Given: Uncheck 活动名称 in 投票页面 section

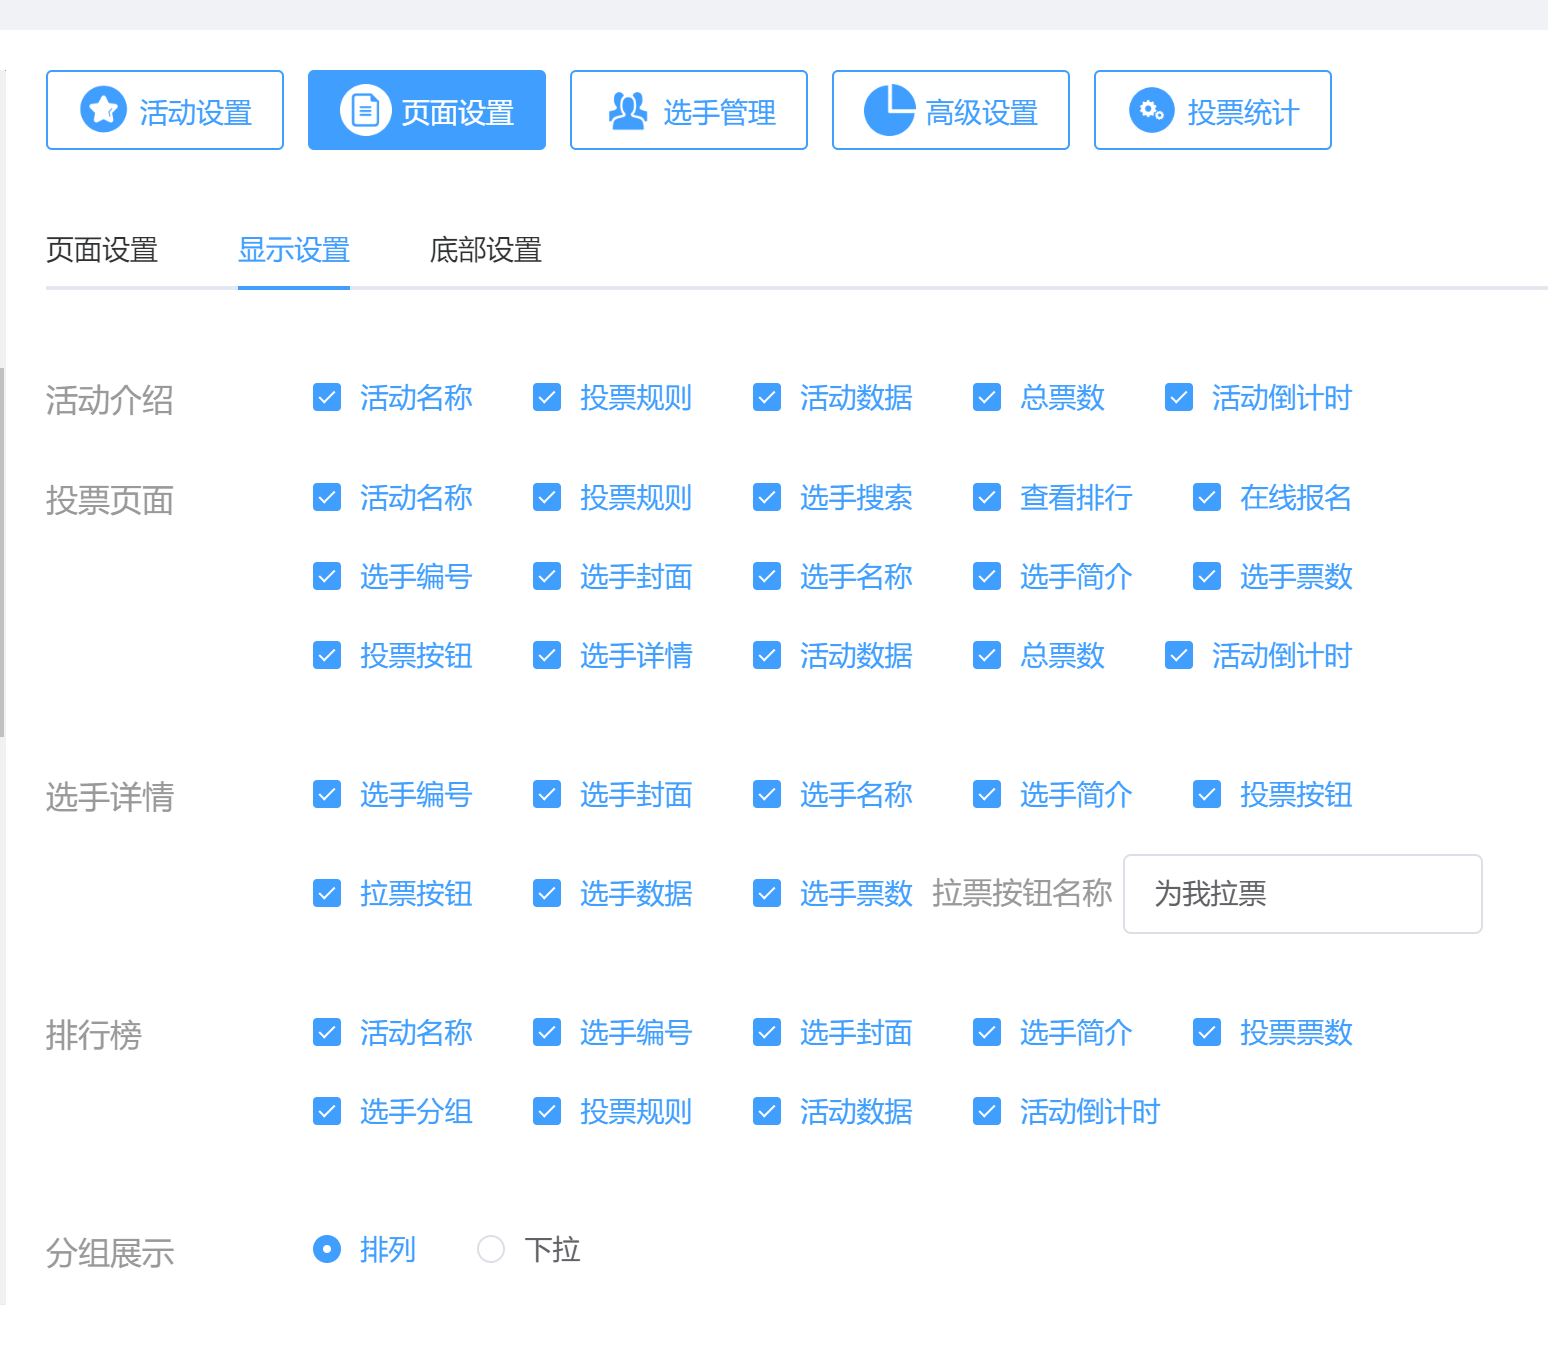Looking at the screenshot, I should [x=327, y=497].
